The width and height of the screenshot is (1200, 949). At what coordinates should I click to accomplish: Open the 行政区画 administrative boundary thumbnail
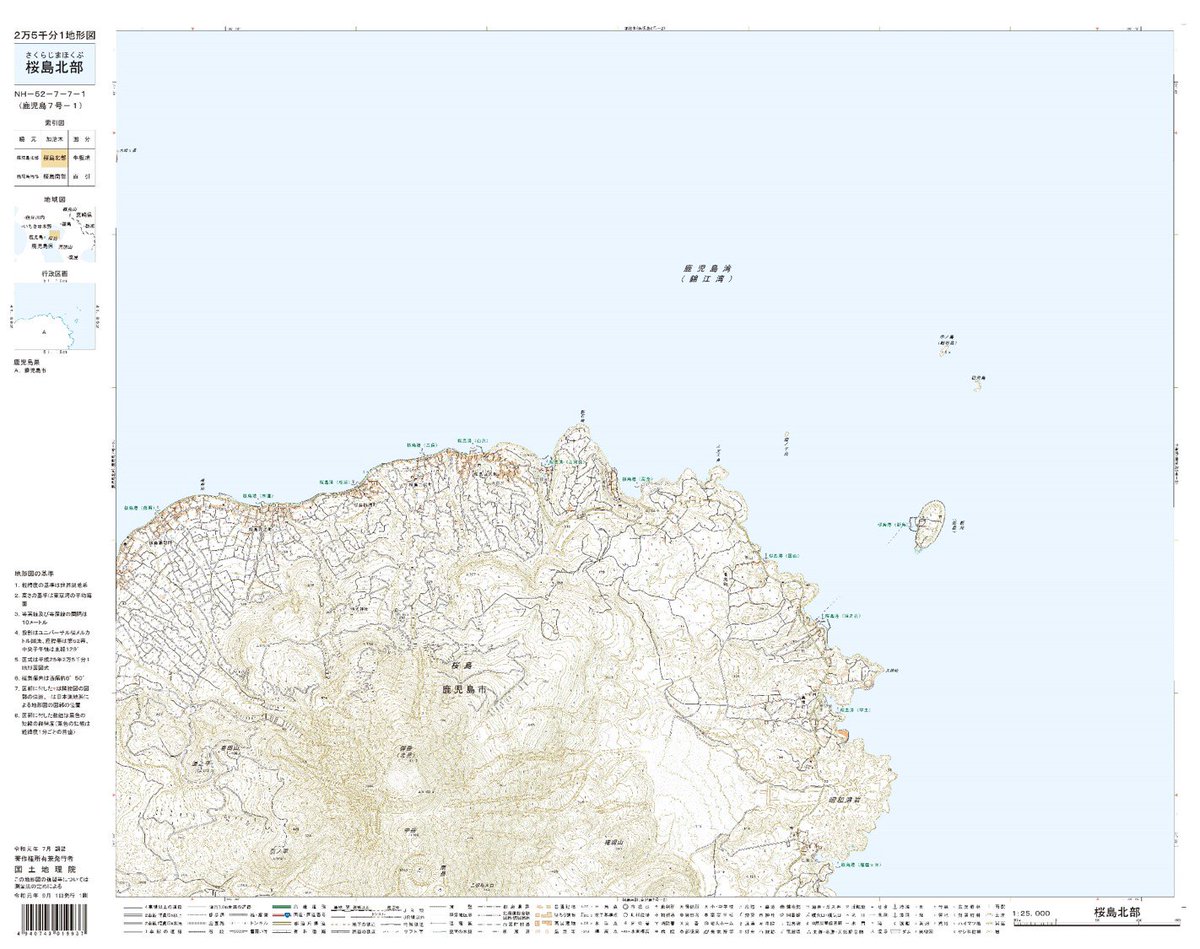click(55, 318)
